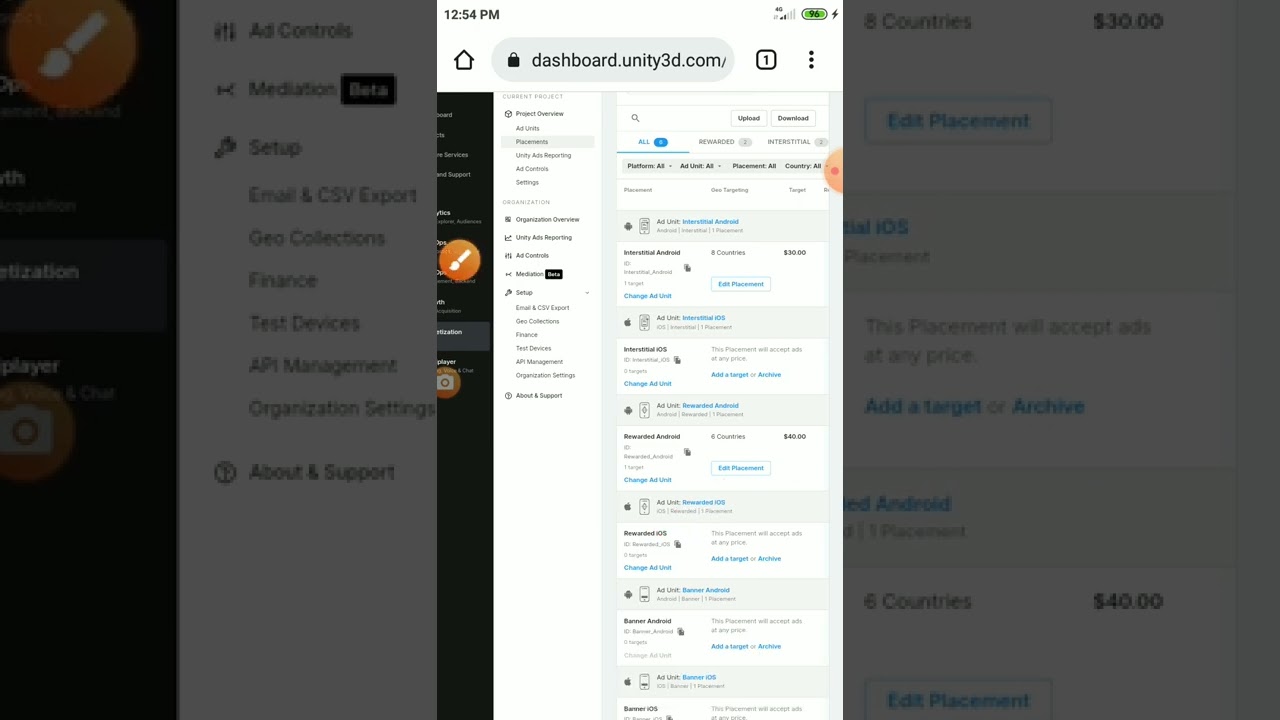Click Edit Placement for Interstitial Android
This screenshot has height=720, width=1280.
click(x=741, y=284)
